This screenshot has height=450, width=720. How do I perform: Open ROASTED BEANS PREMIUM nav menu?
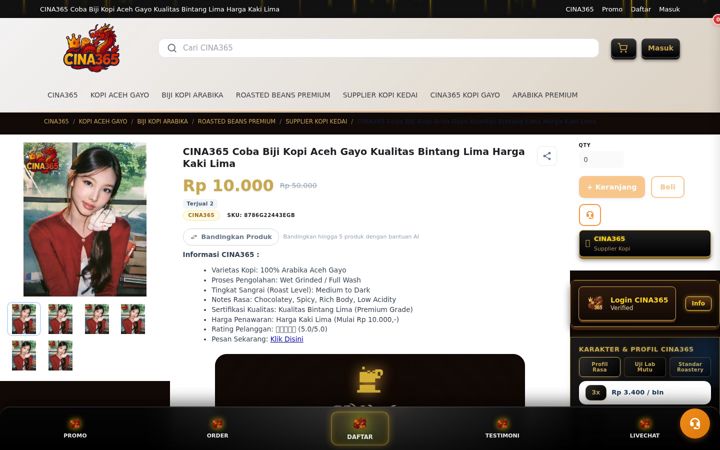click(x=283, y=95)
